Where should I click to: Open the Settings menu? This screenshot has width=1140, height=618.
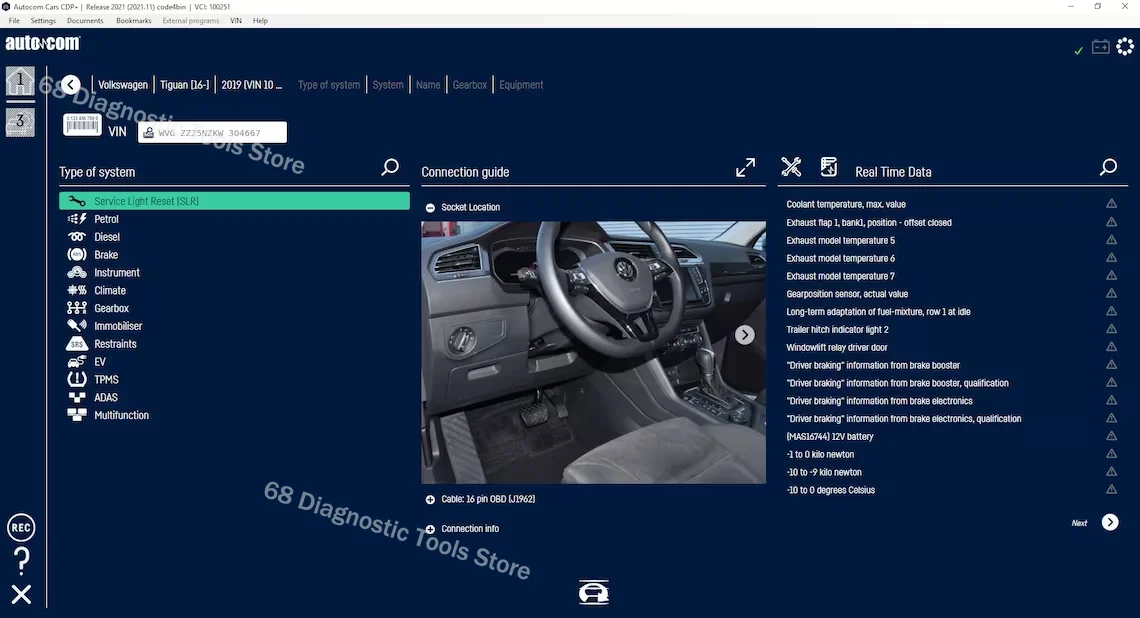point(43,20)
